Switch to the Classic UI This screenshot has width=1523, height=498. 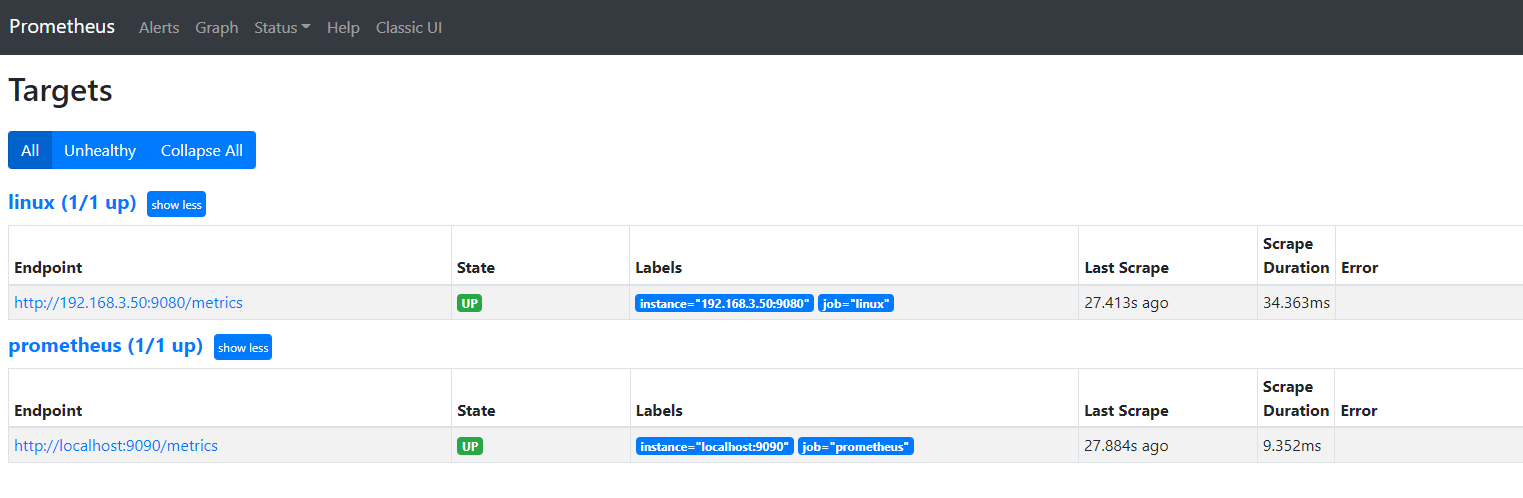(x=409, y=28)
